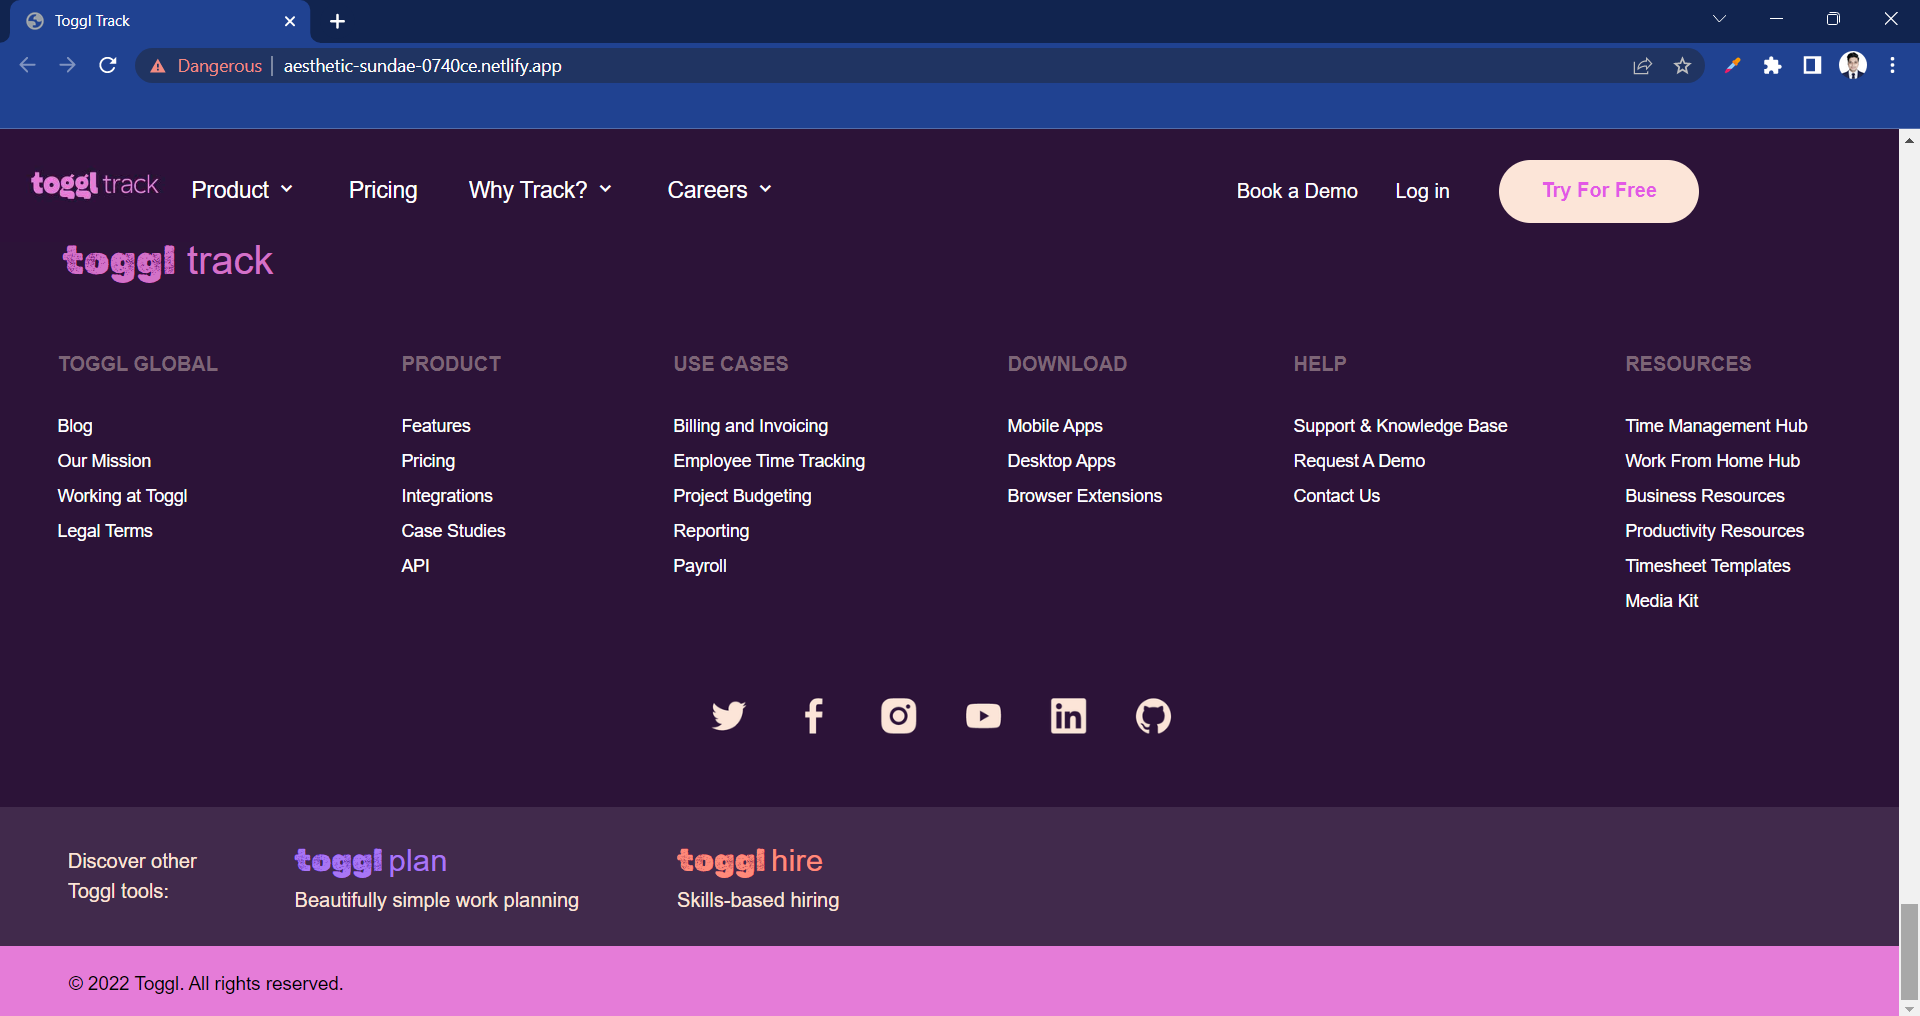Open the Integrations link

[x=447, y=496]
